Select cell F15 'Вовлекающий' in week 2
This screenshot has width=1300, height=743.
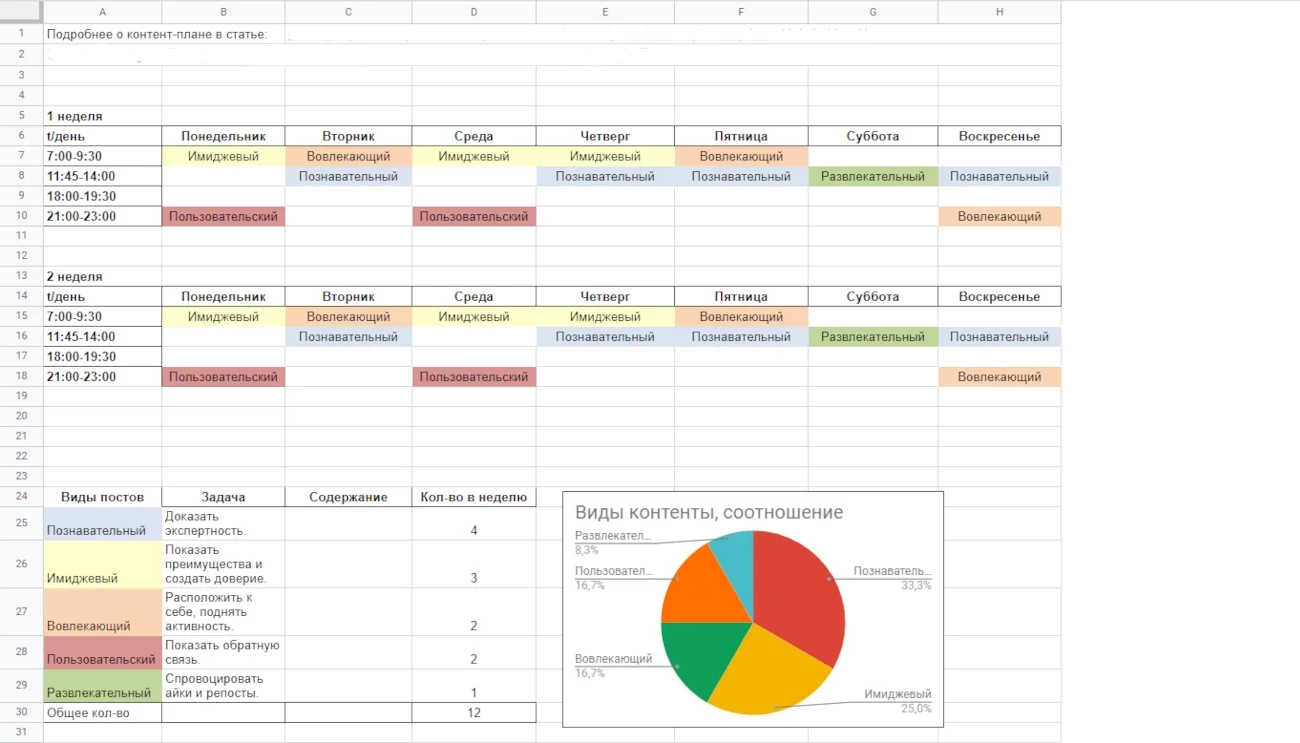[x=741, y=316]
